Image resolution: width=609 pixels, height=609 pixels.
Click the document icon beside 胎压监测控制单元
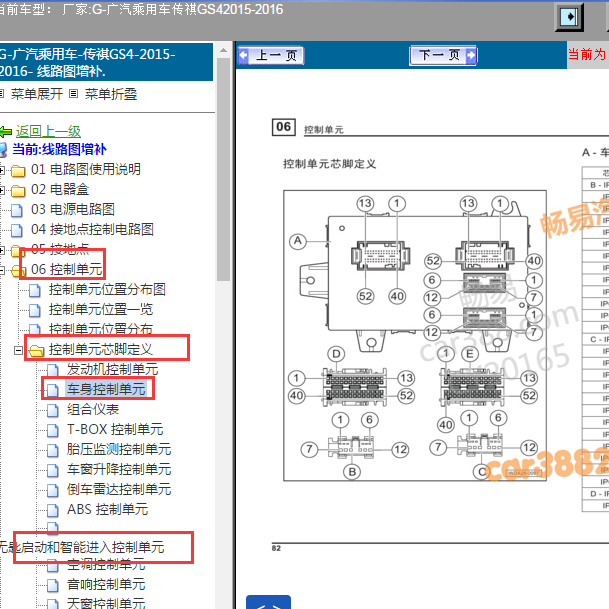52,450
